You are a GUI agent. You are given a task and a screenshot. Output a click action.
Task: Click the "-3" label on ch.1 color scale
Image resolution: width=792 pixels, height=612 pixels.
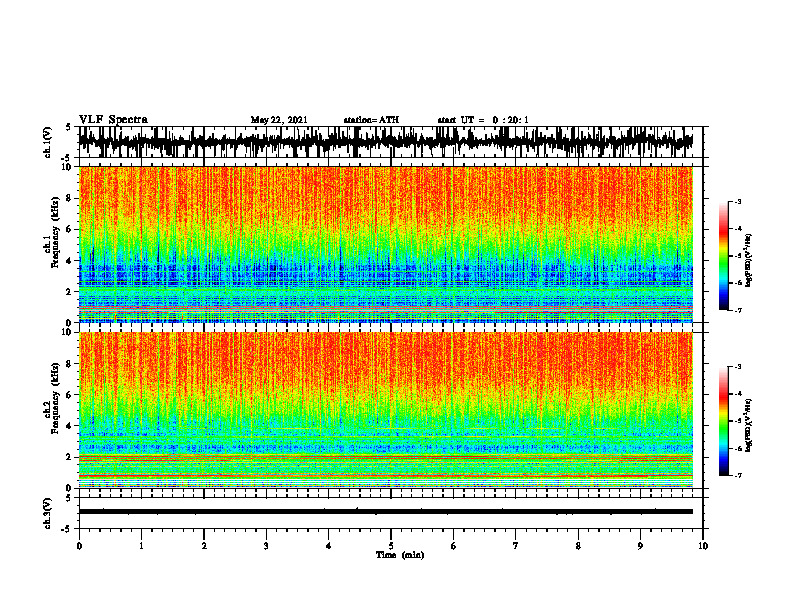738,201
